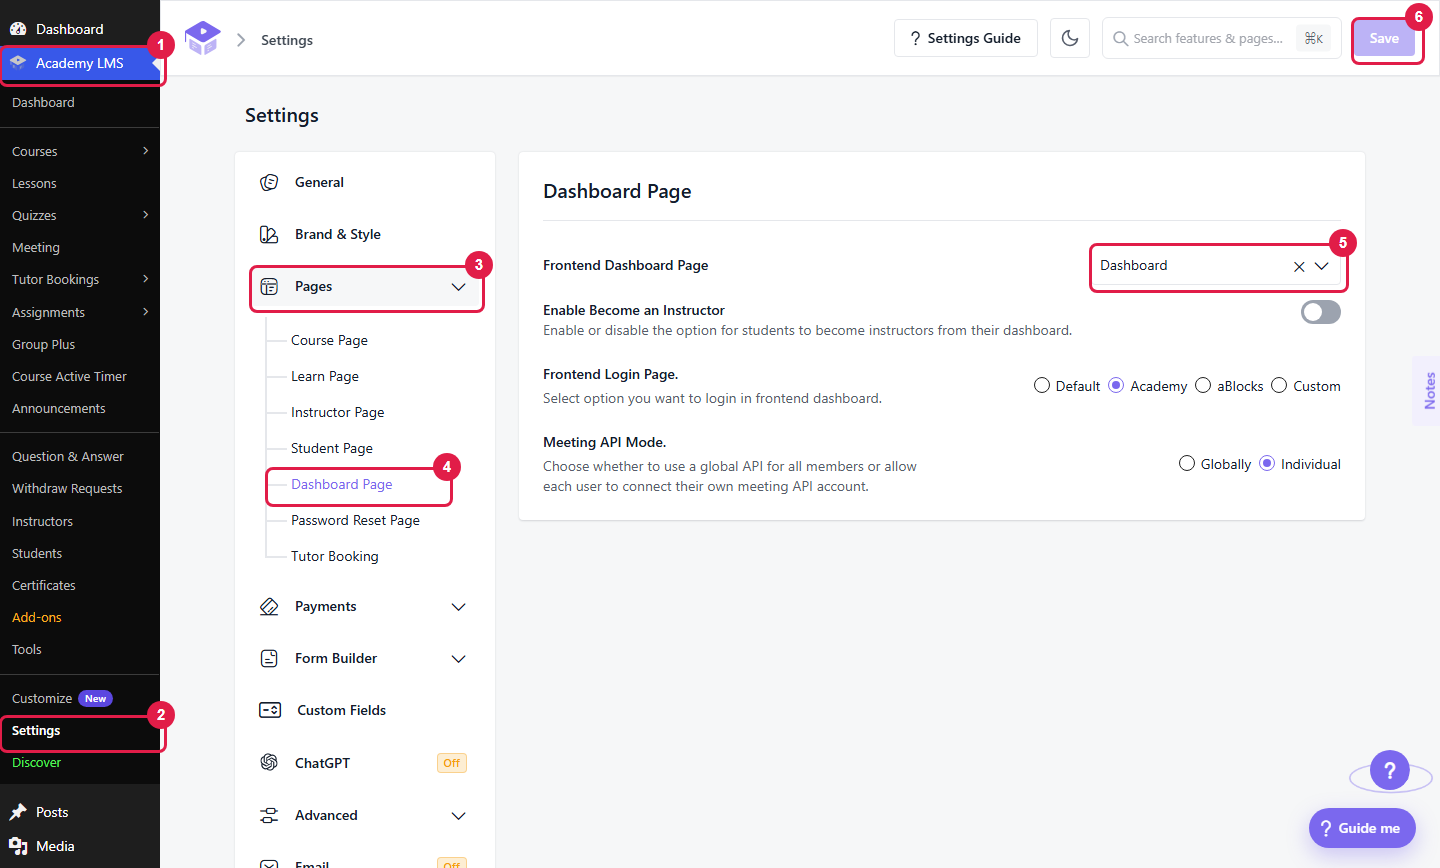
Task: Select Academy login page radio
Action: click(1116, 386)
